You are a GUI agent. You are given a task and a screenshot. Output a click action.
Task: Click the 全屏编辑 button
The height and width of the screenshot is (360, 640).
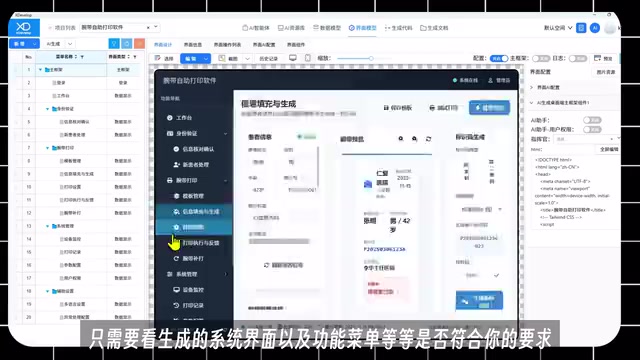[x=609, y=149]
